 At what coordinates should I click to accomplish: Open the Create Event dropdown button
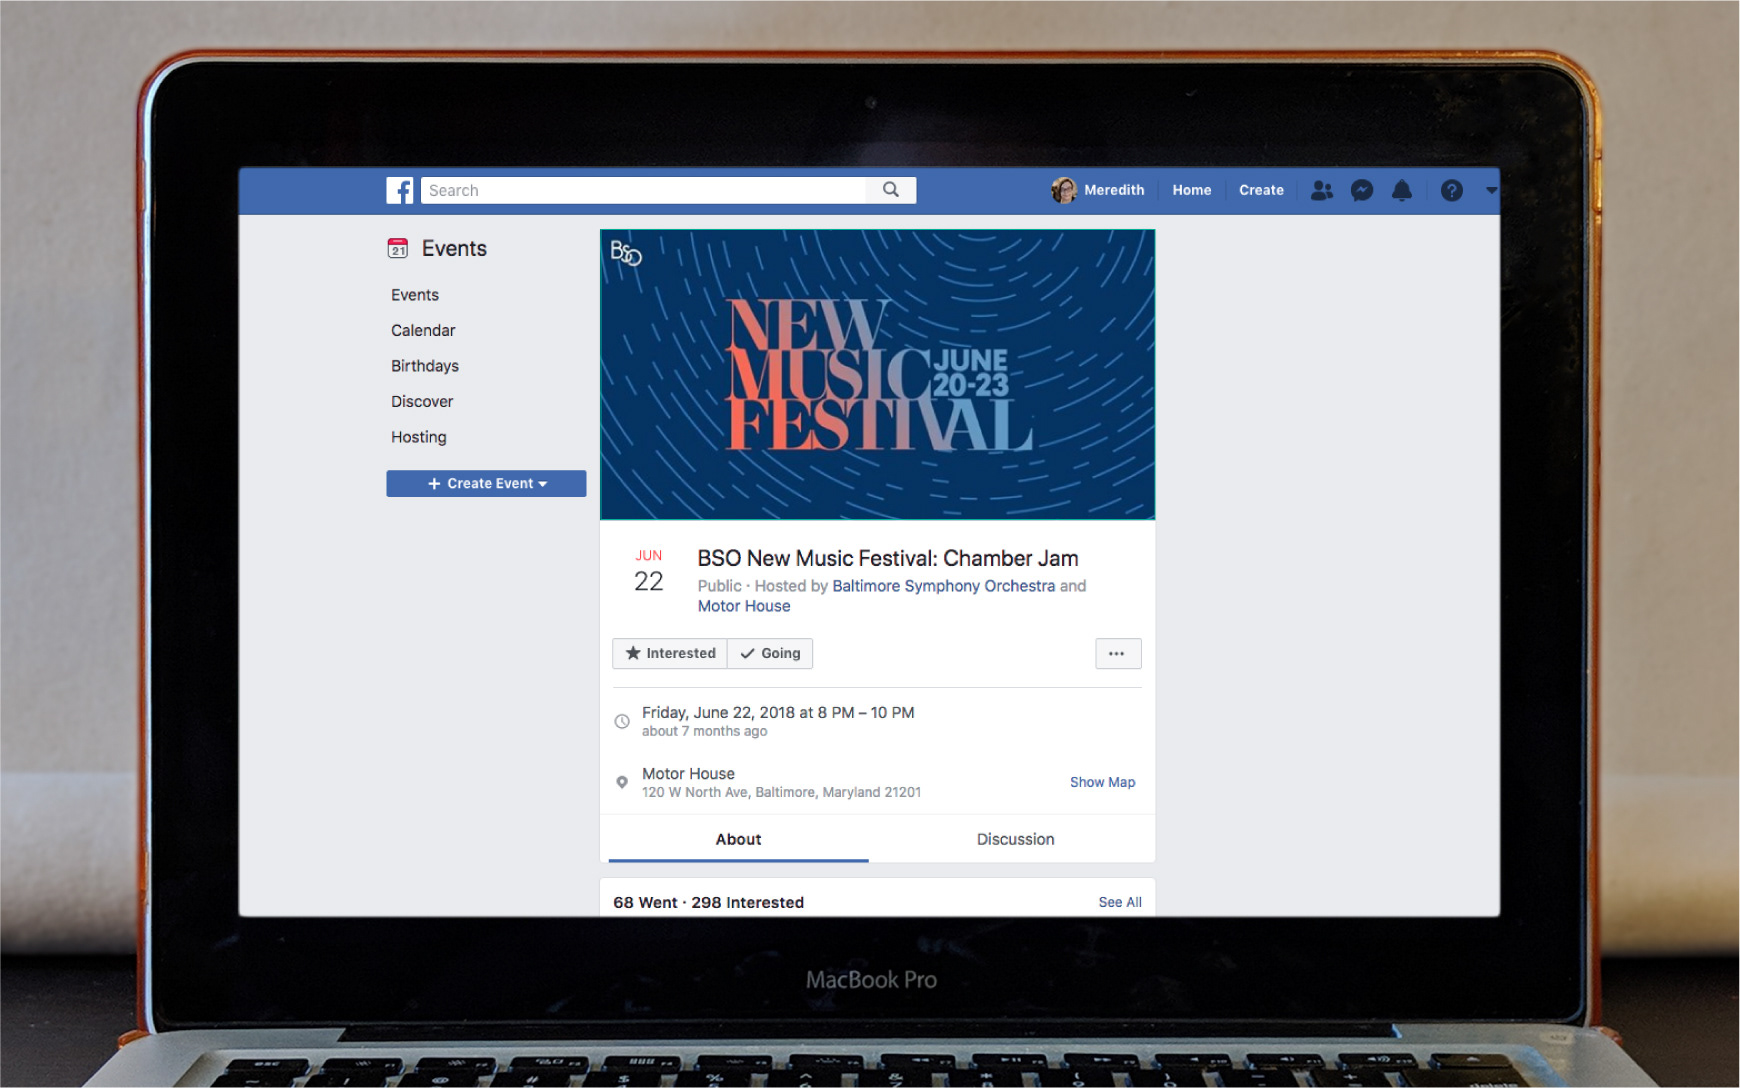click(x=486, y=483)
